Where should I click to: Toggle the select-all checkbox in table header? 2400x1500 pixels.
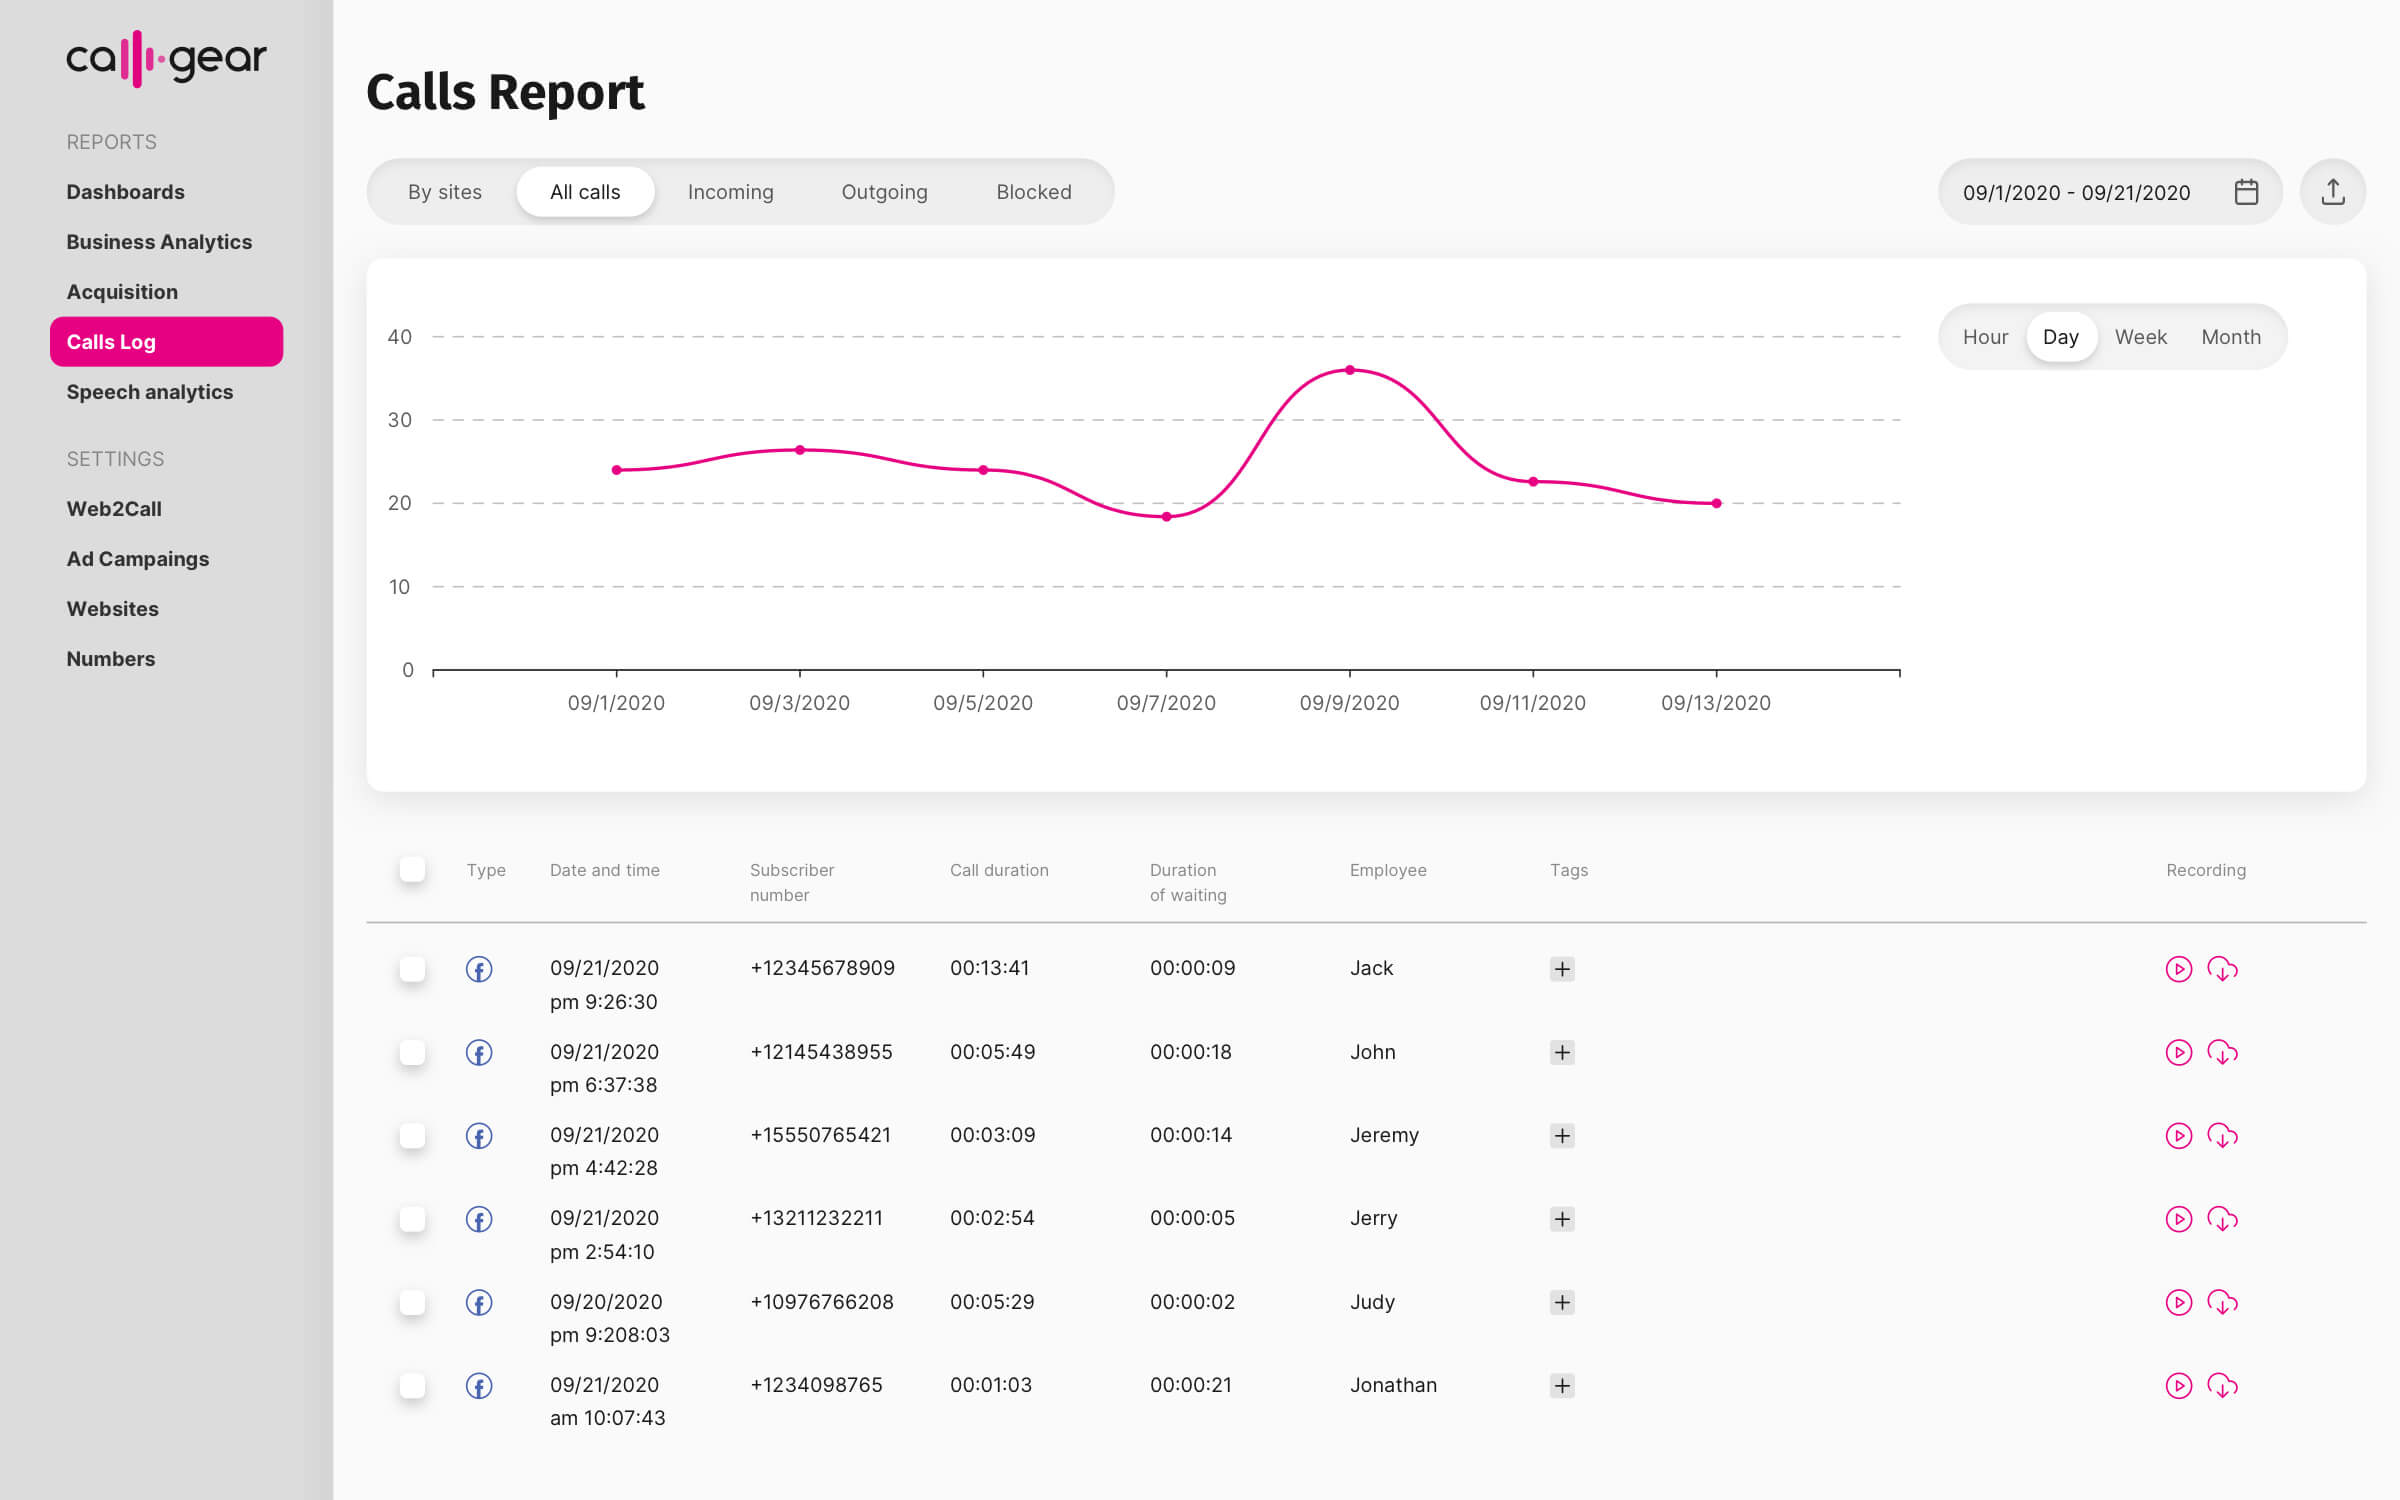(412, 869)
